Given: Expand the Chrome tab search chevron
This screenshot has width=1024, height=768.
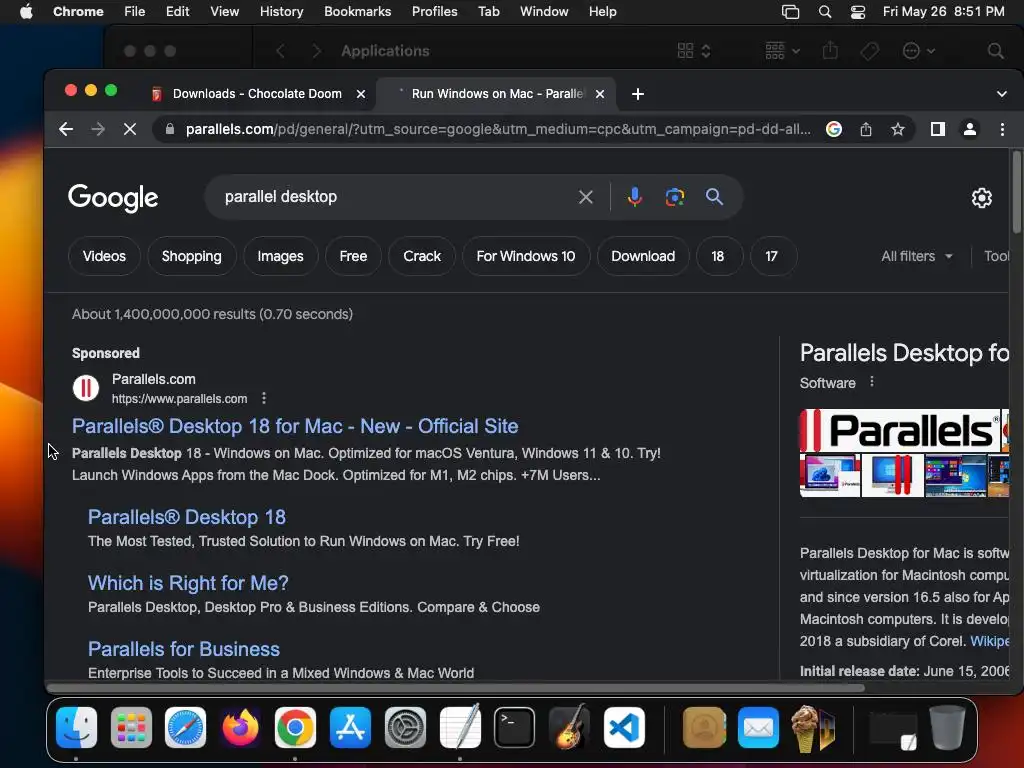Looking at the screenshot, I should coord(1002,94).
